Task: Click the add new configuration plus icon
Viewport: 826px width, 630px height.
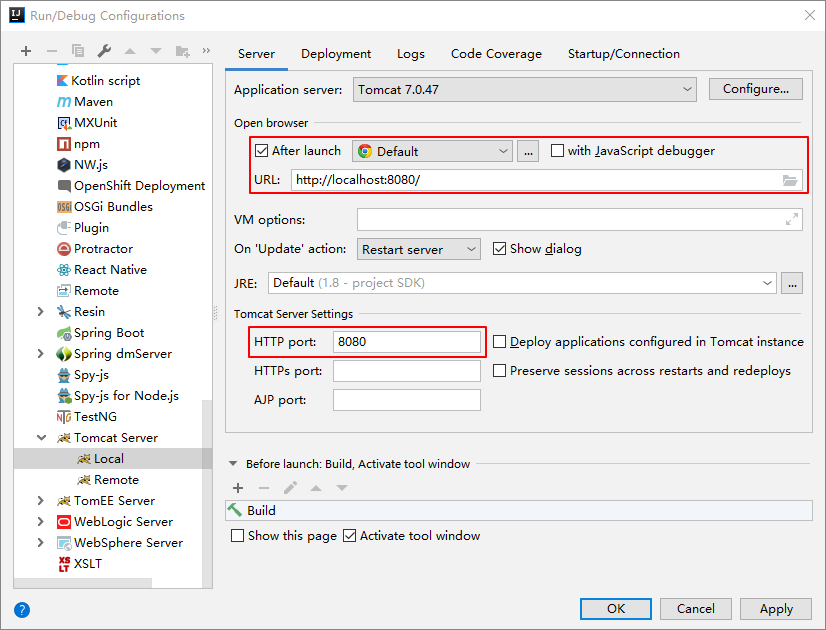Action: [x=26, y=51]
